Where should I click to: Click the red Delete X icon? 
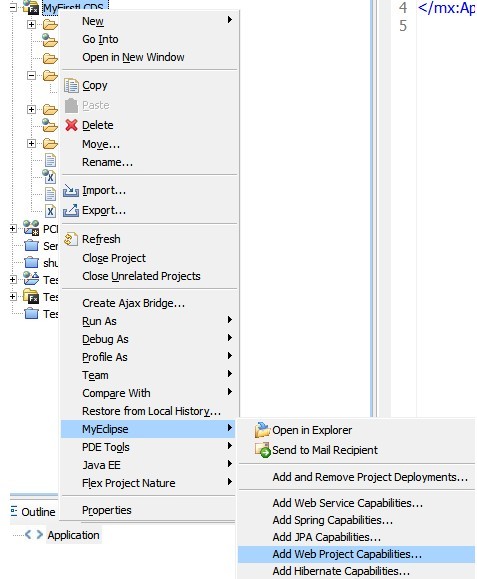[71, 125]
